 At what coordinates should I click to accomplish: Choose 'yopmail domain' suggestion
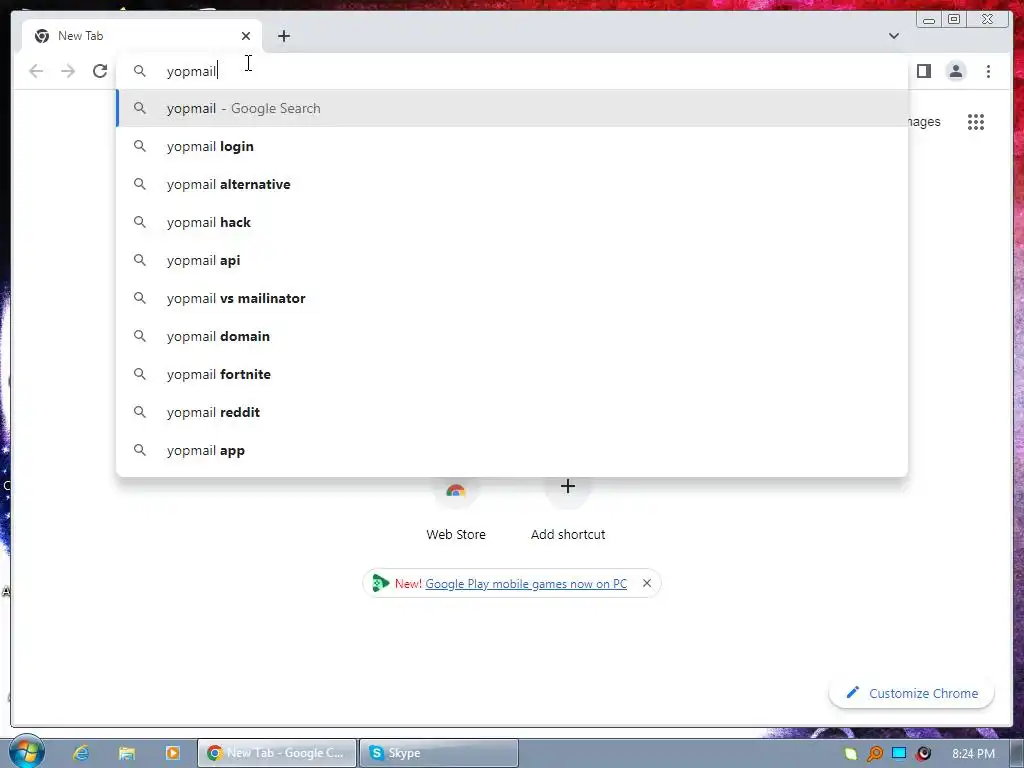511,336
